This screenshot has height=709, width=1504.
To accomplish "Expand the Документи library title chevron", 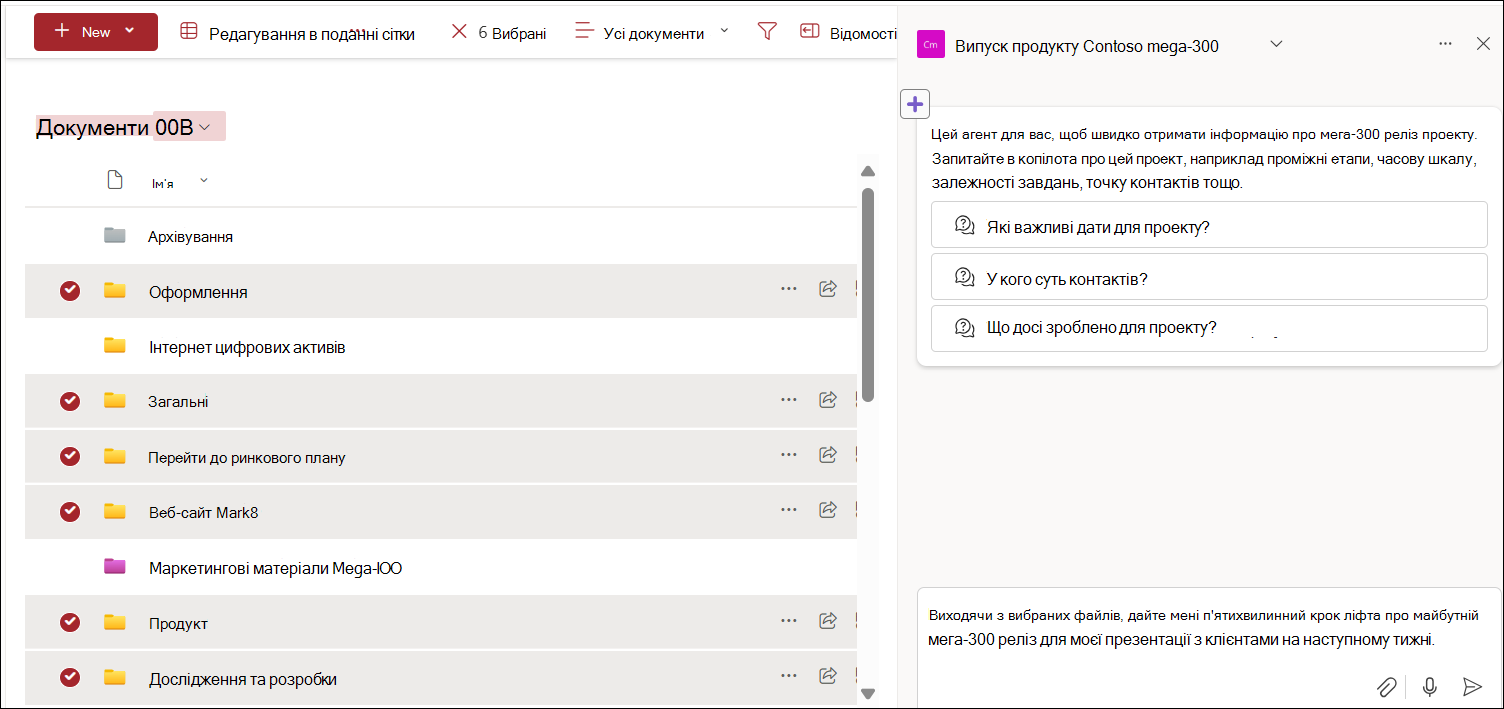I will pyautogui.click(x=204, y=127).
